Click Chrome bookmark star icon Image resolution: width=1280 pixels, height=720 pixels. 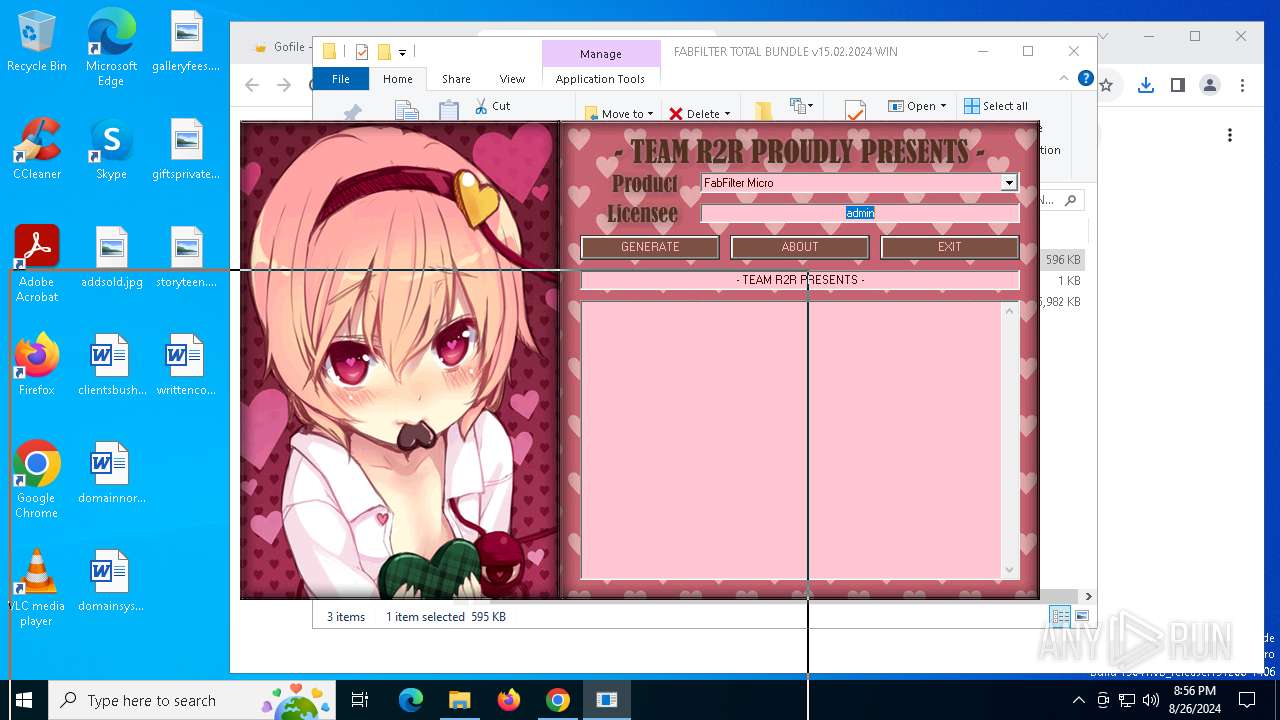point(1107,85)
